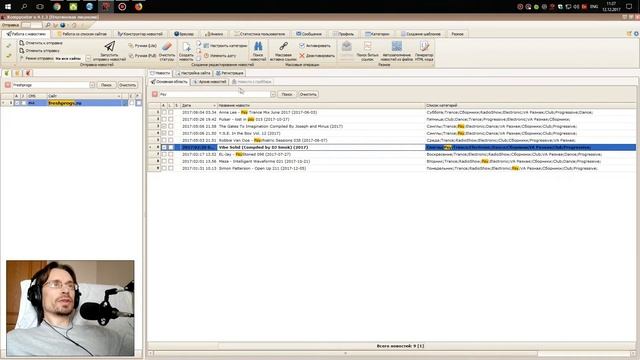This screenshot has width=640, height=360.
Task: Click the red tab icon above site list
Action: [x=28, y=73]
